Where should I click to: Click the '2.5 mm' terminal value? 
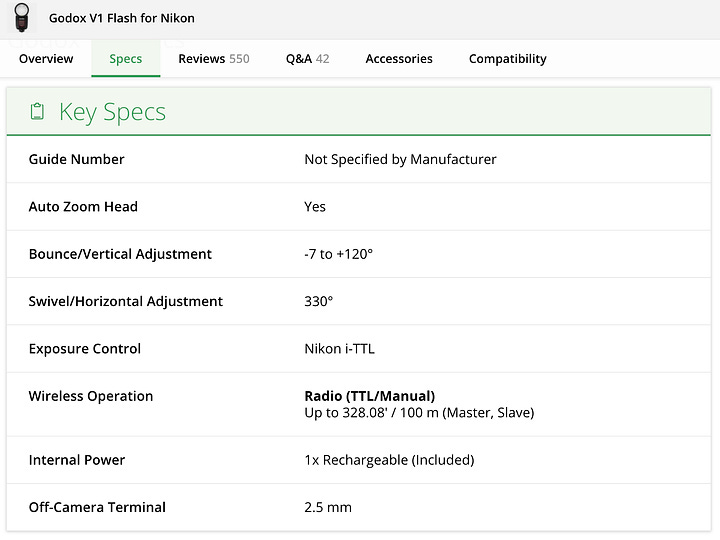pos(328,507)
